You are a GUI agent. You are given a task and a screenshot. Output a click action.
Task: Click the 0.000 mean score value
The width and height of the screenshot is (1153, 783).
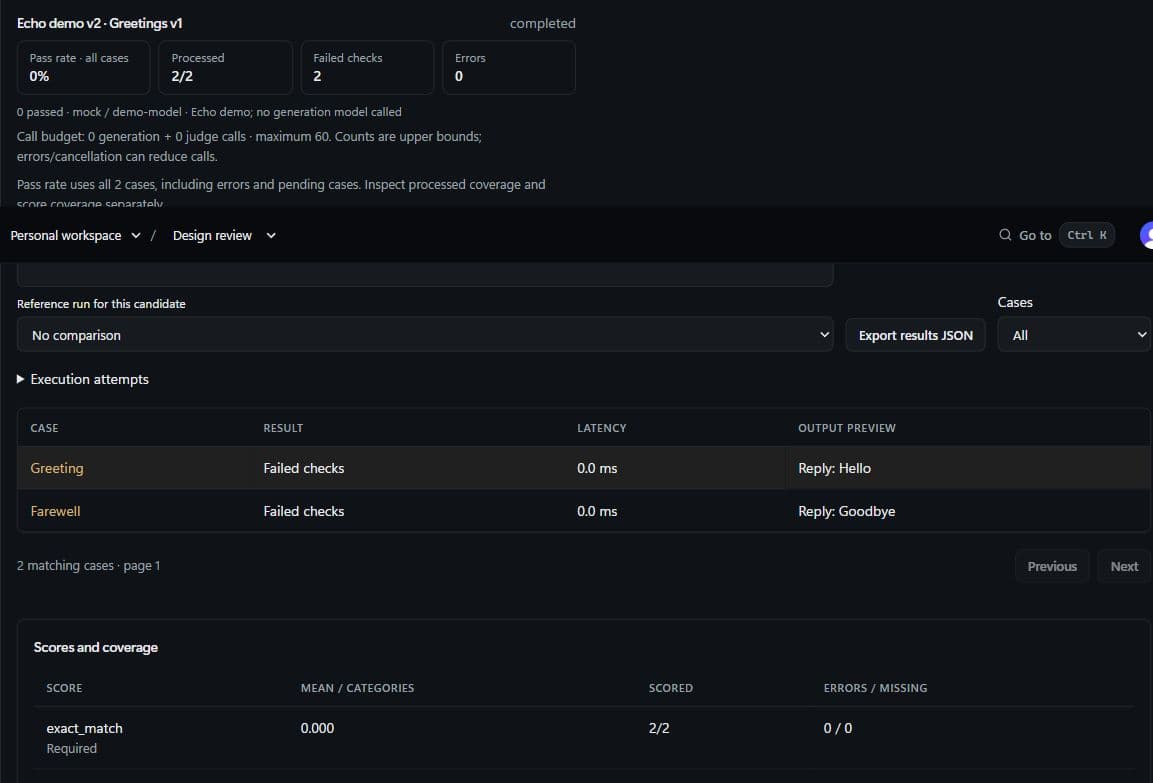point(317,728)
